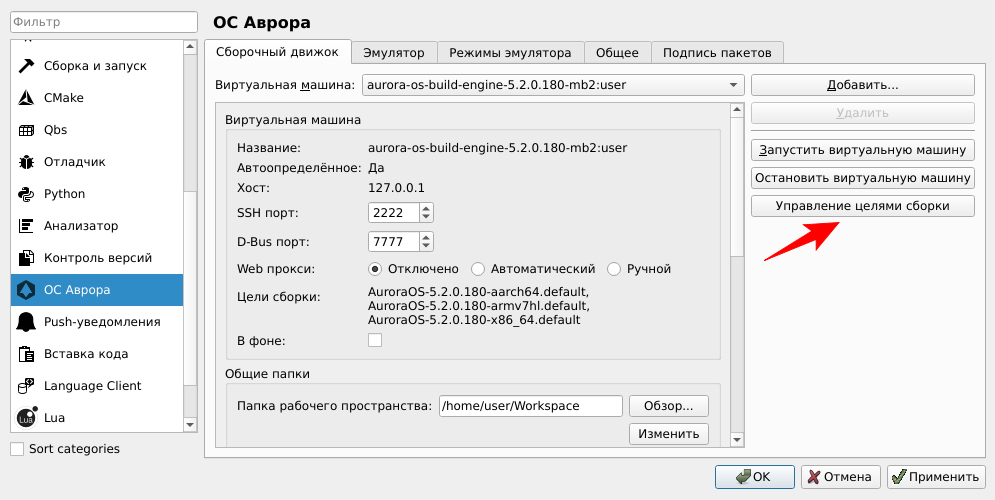Decrease the D-Bus порт spinner value
This screenshot has width=995, height=500.
(x=427, y=246)
